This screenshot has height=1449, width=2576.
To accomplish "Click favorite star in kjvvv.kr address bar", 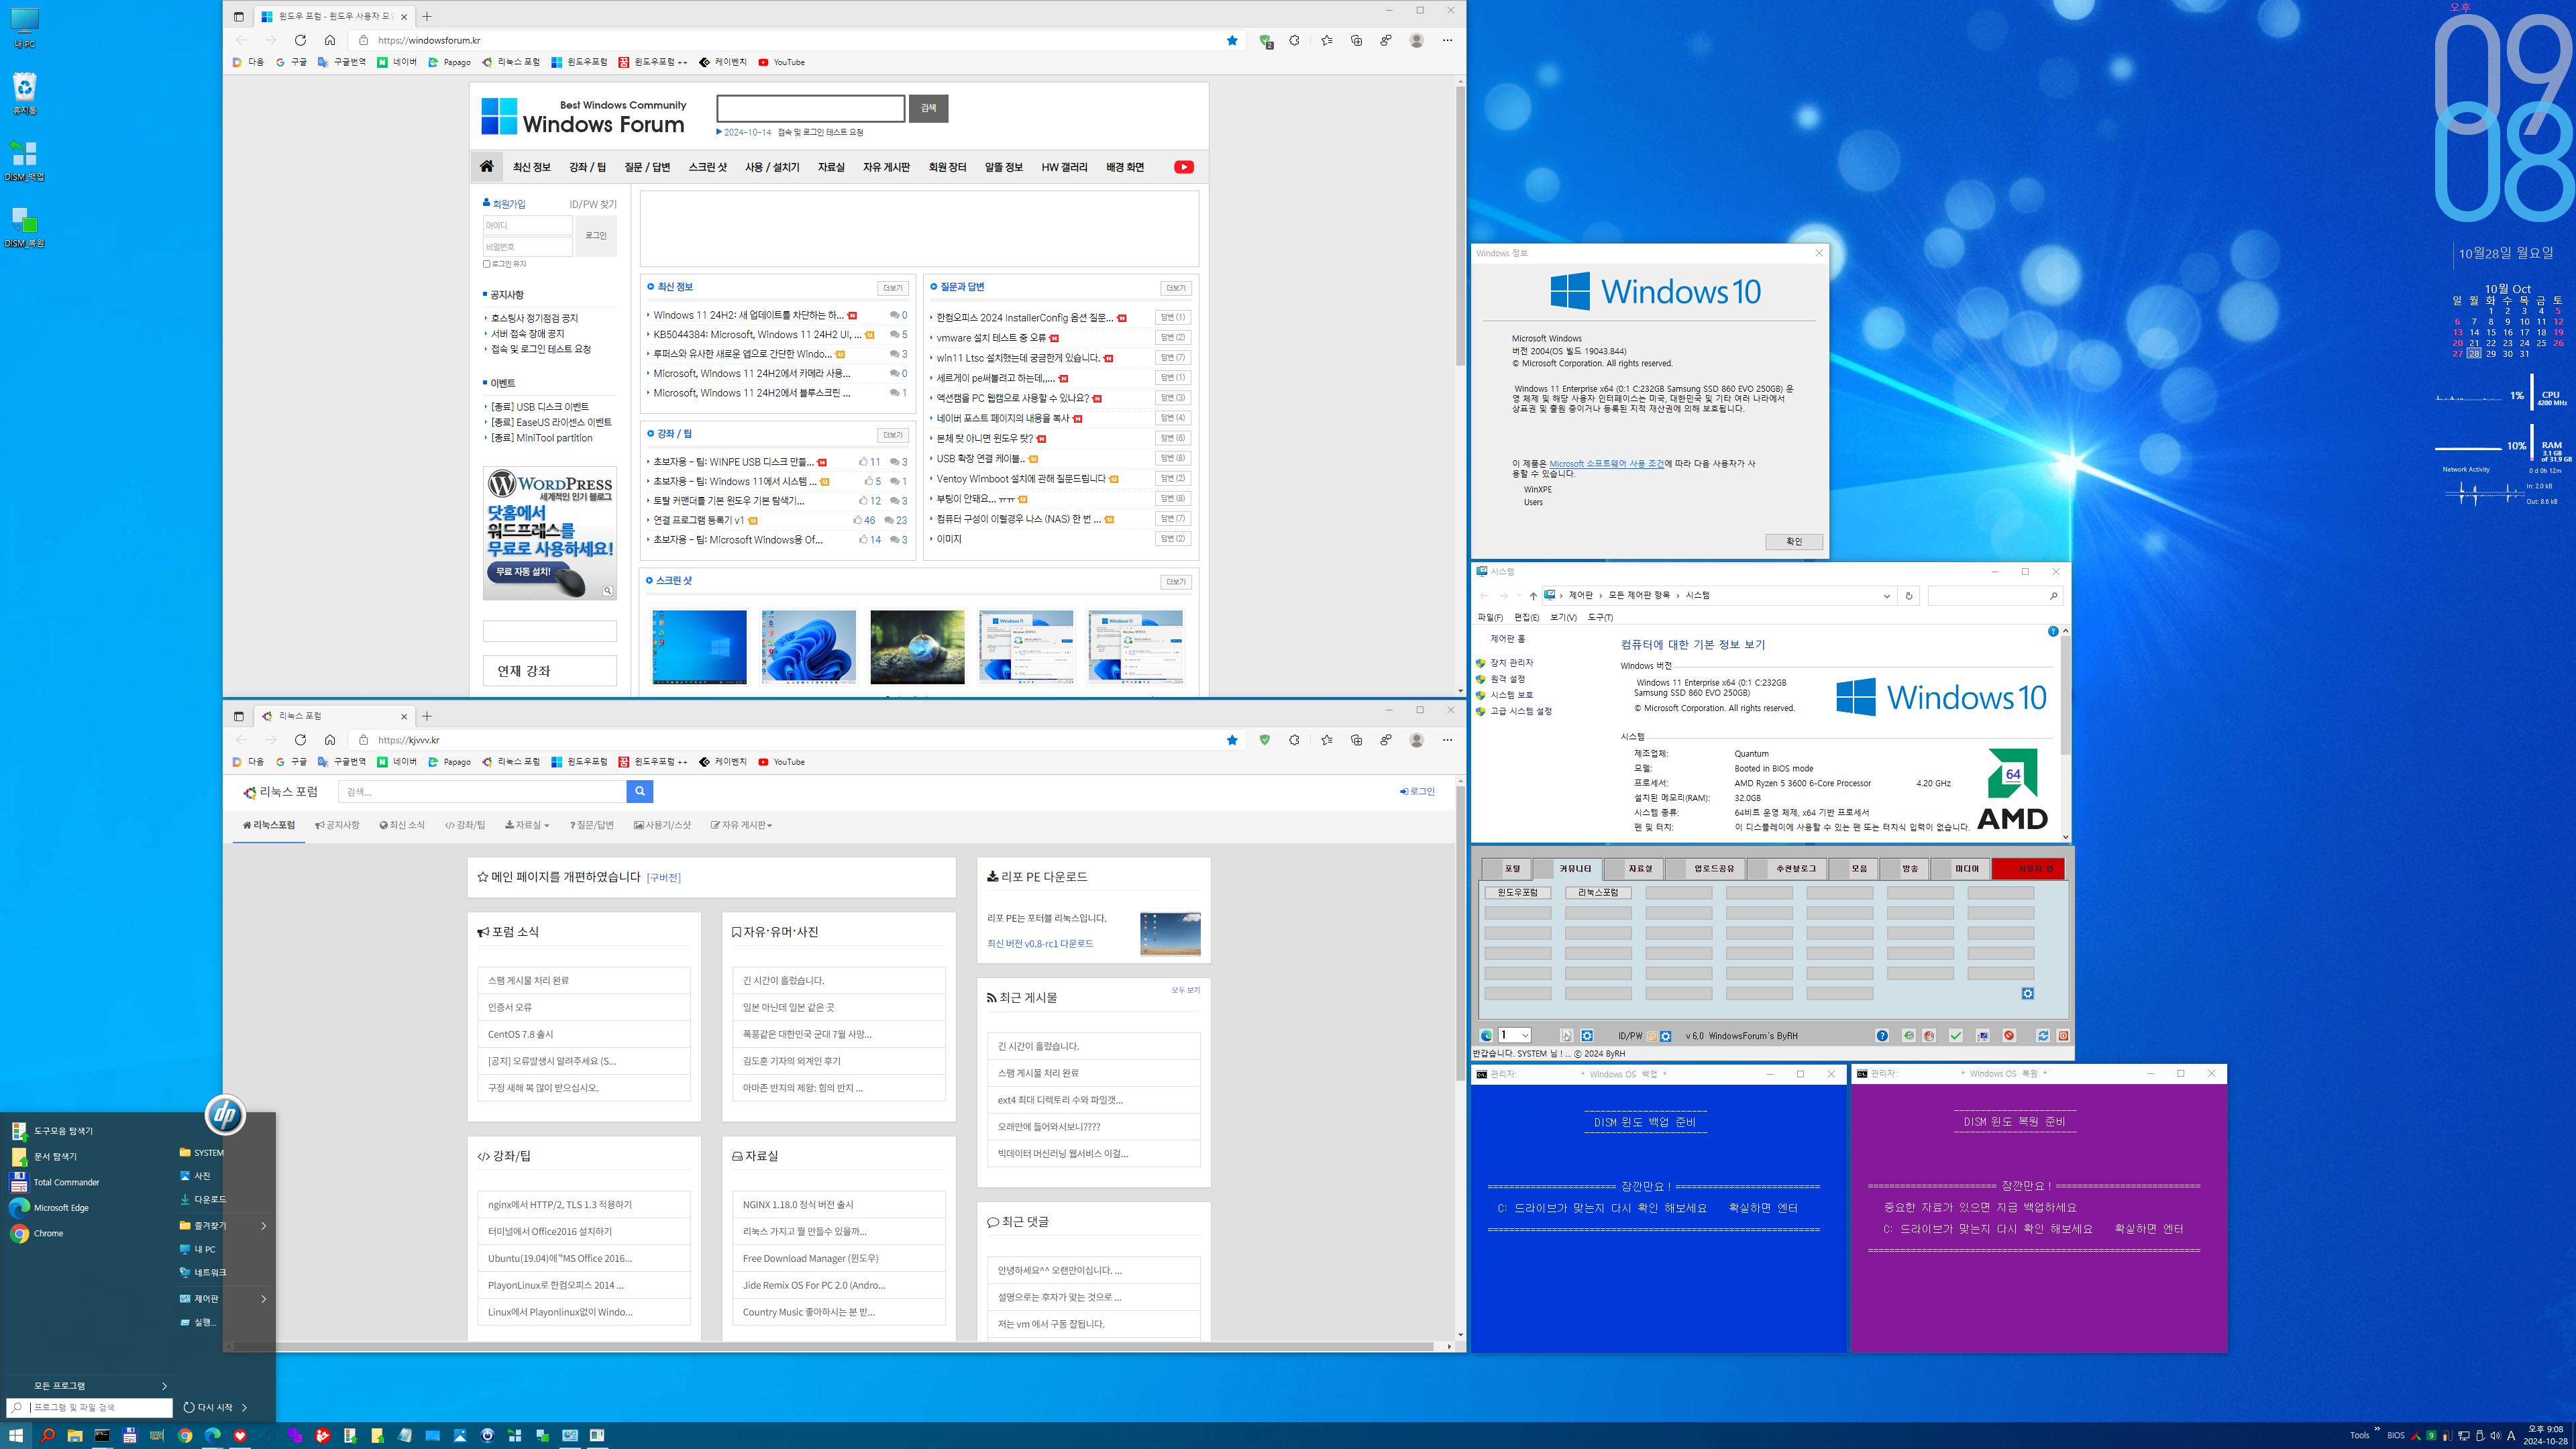I will (x=1232, y=740).
